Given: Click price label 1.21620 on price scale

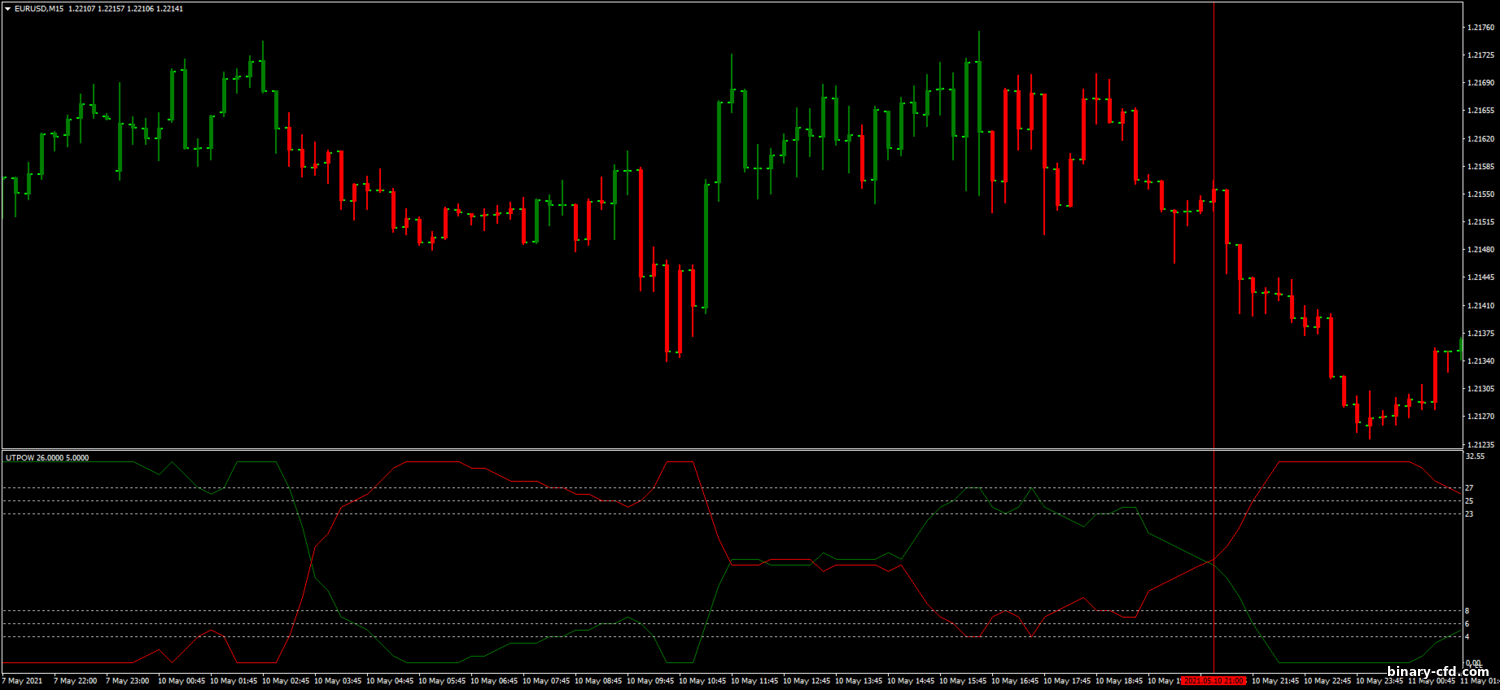Looking at the screenshot, I should [1480, 139].
